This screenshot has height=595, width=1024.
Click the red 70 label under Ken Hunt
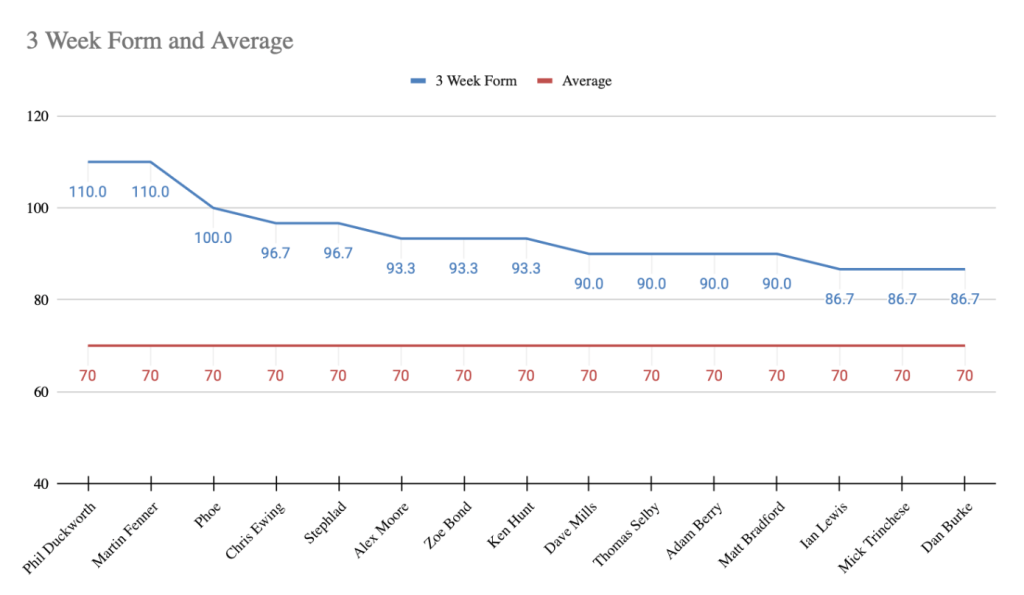(x=526, y=376)
